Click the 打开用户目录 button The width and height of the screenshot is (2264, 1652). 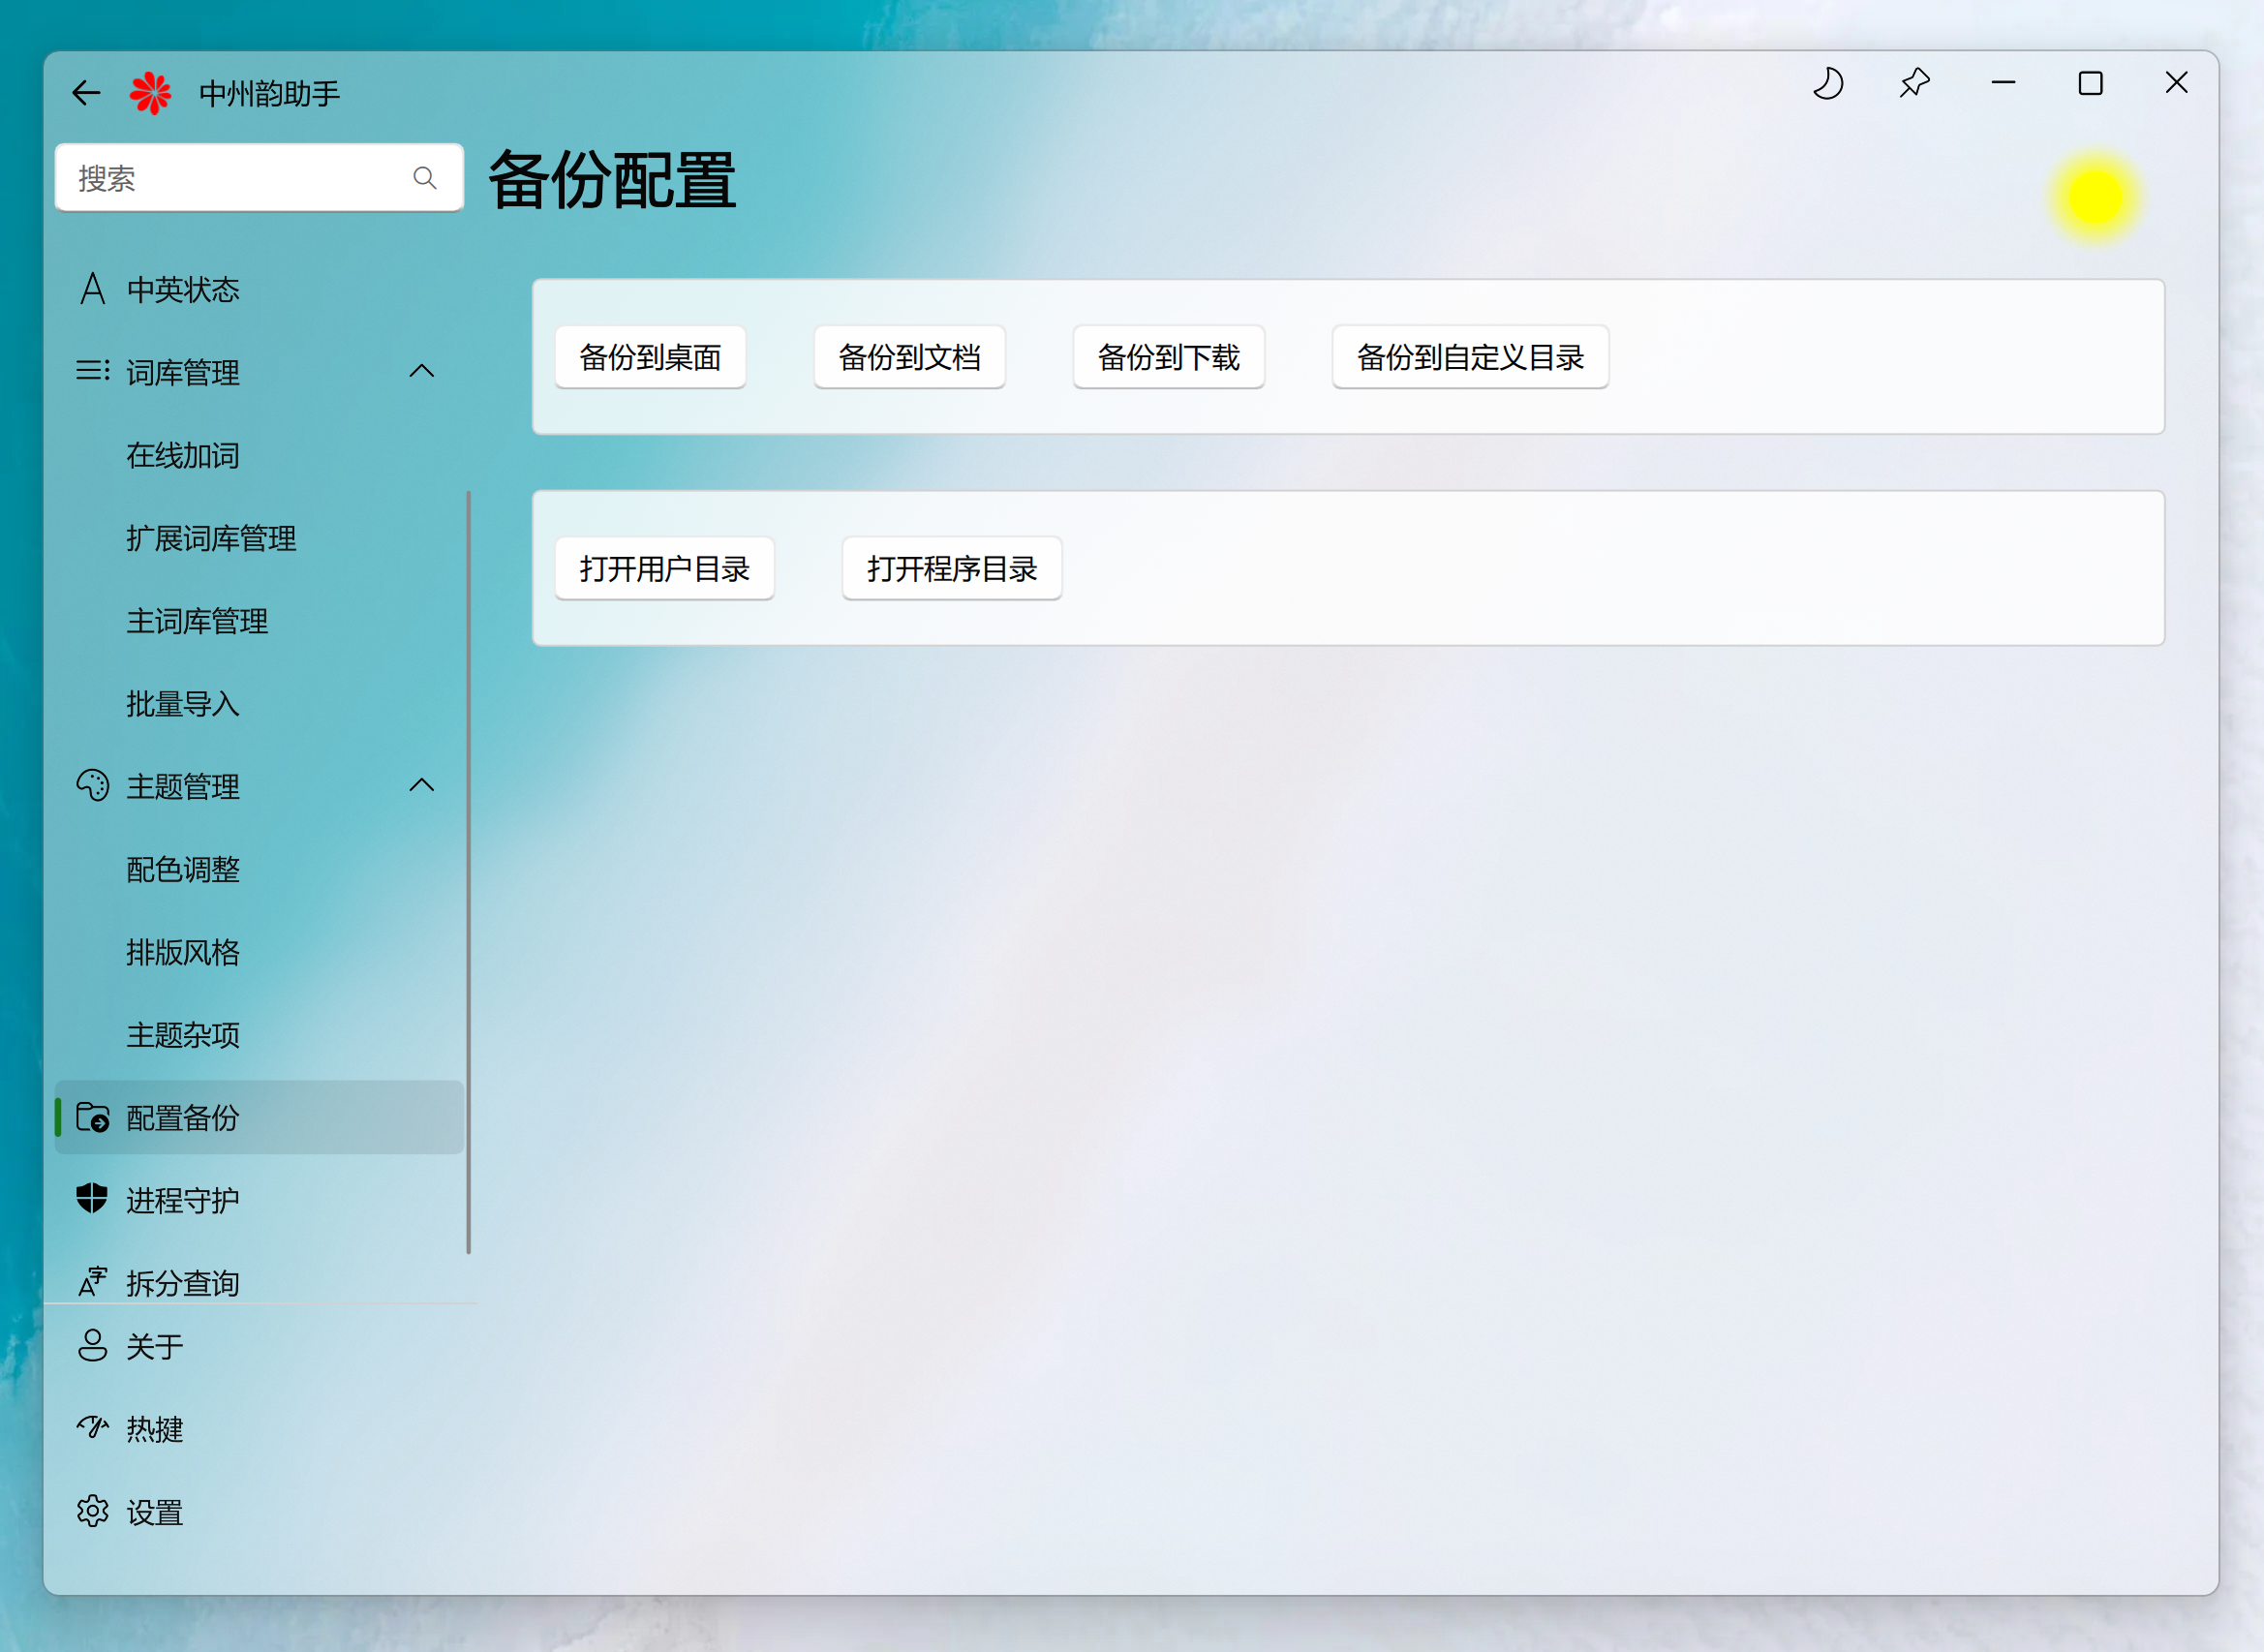(664, 568)
